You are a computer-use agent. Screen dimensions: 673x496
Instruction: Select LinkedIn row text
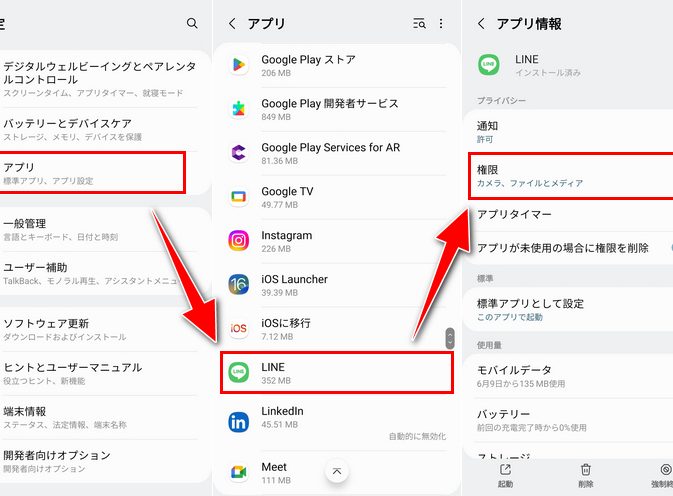click(x=282, y=417)
